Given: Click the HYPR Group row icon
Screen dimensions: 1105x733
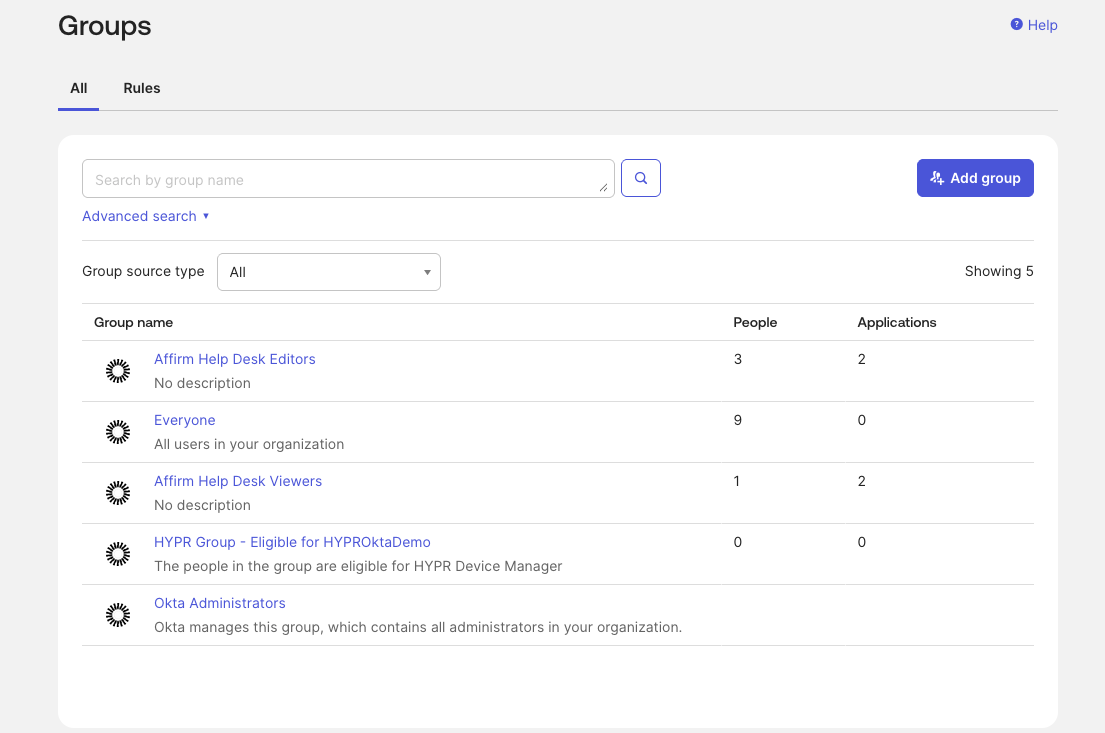Looking at the screenshot, I should tap(118, 554).
